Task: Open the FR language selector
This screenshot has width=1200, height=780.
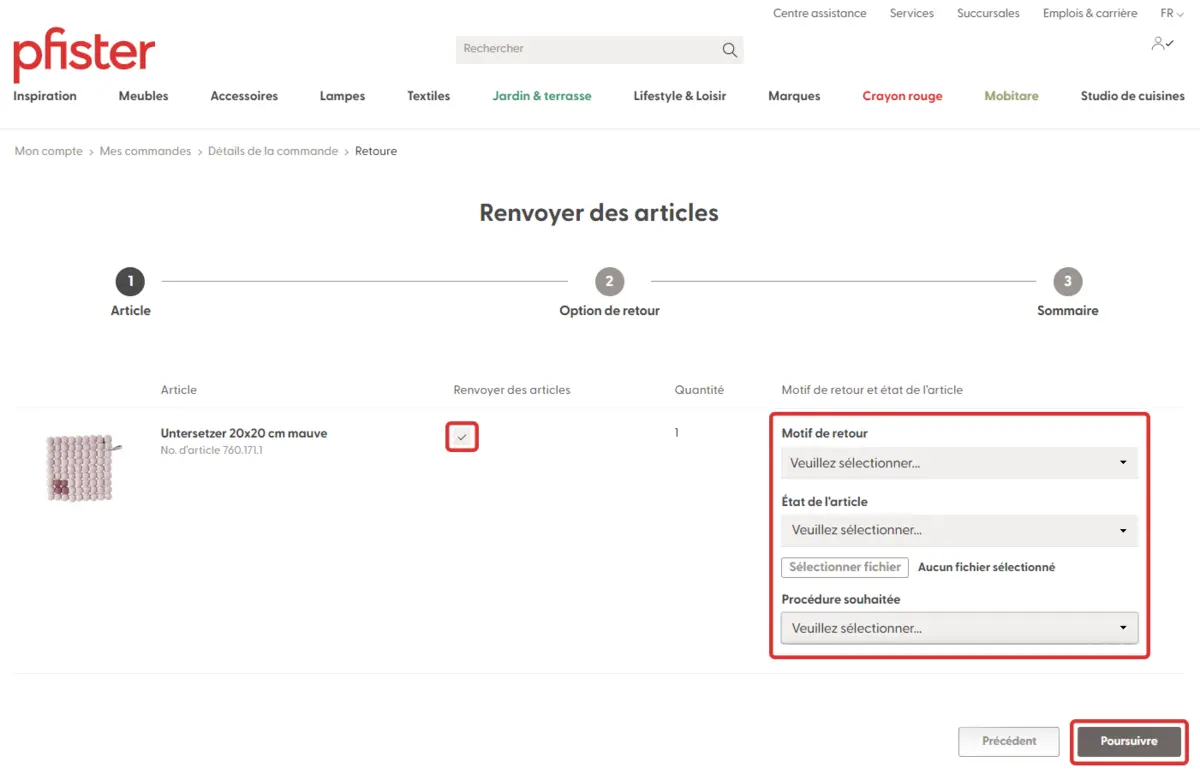Action: point(1171,14)
